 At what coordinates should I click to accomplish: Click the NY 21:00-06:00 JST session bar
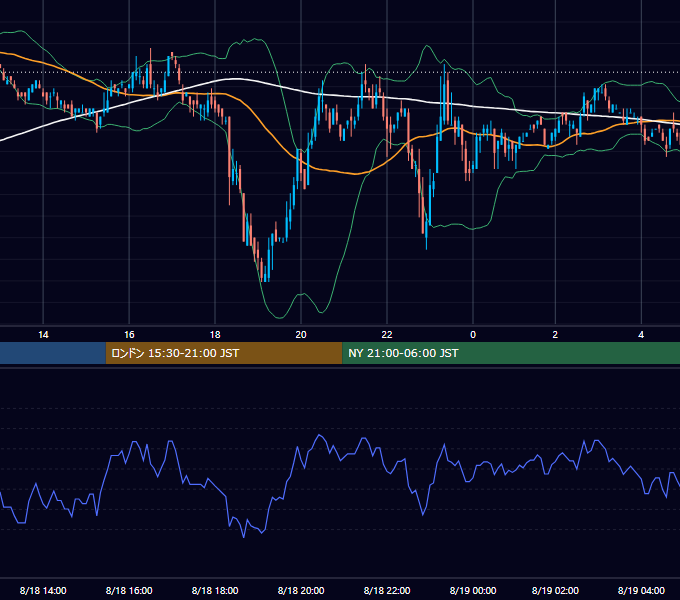point(511,353)
